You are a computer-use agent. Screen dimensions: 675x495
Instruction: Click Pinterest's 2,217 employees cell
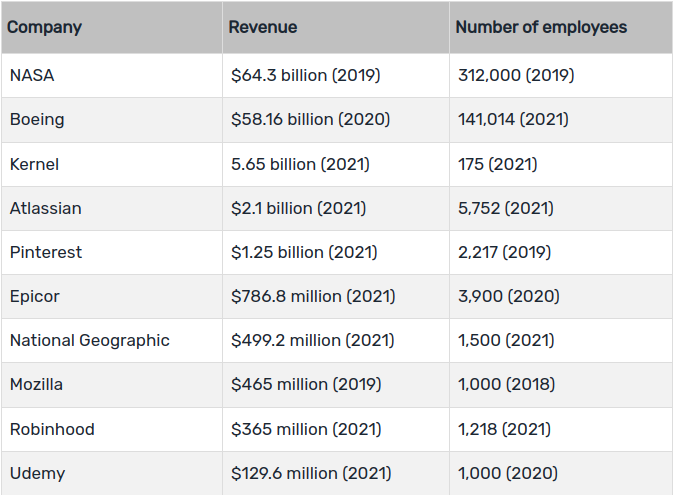tap(504, 252)
